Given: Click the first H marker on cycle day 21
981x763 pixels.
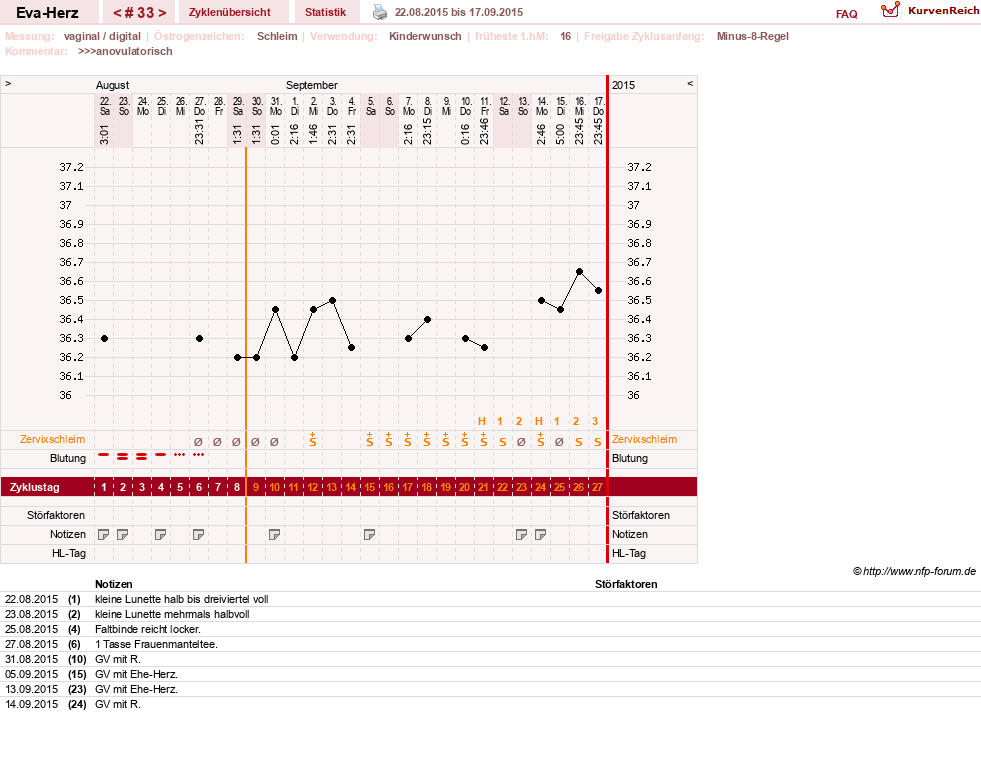Looking at the screenshot, I should [482, 421].
